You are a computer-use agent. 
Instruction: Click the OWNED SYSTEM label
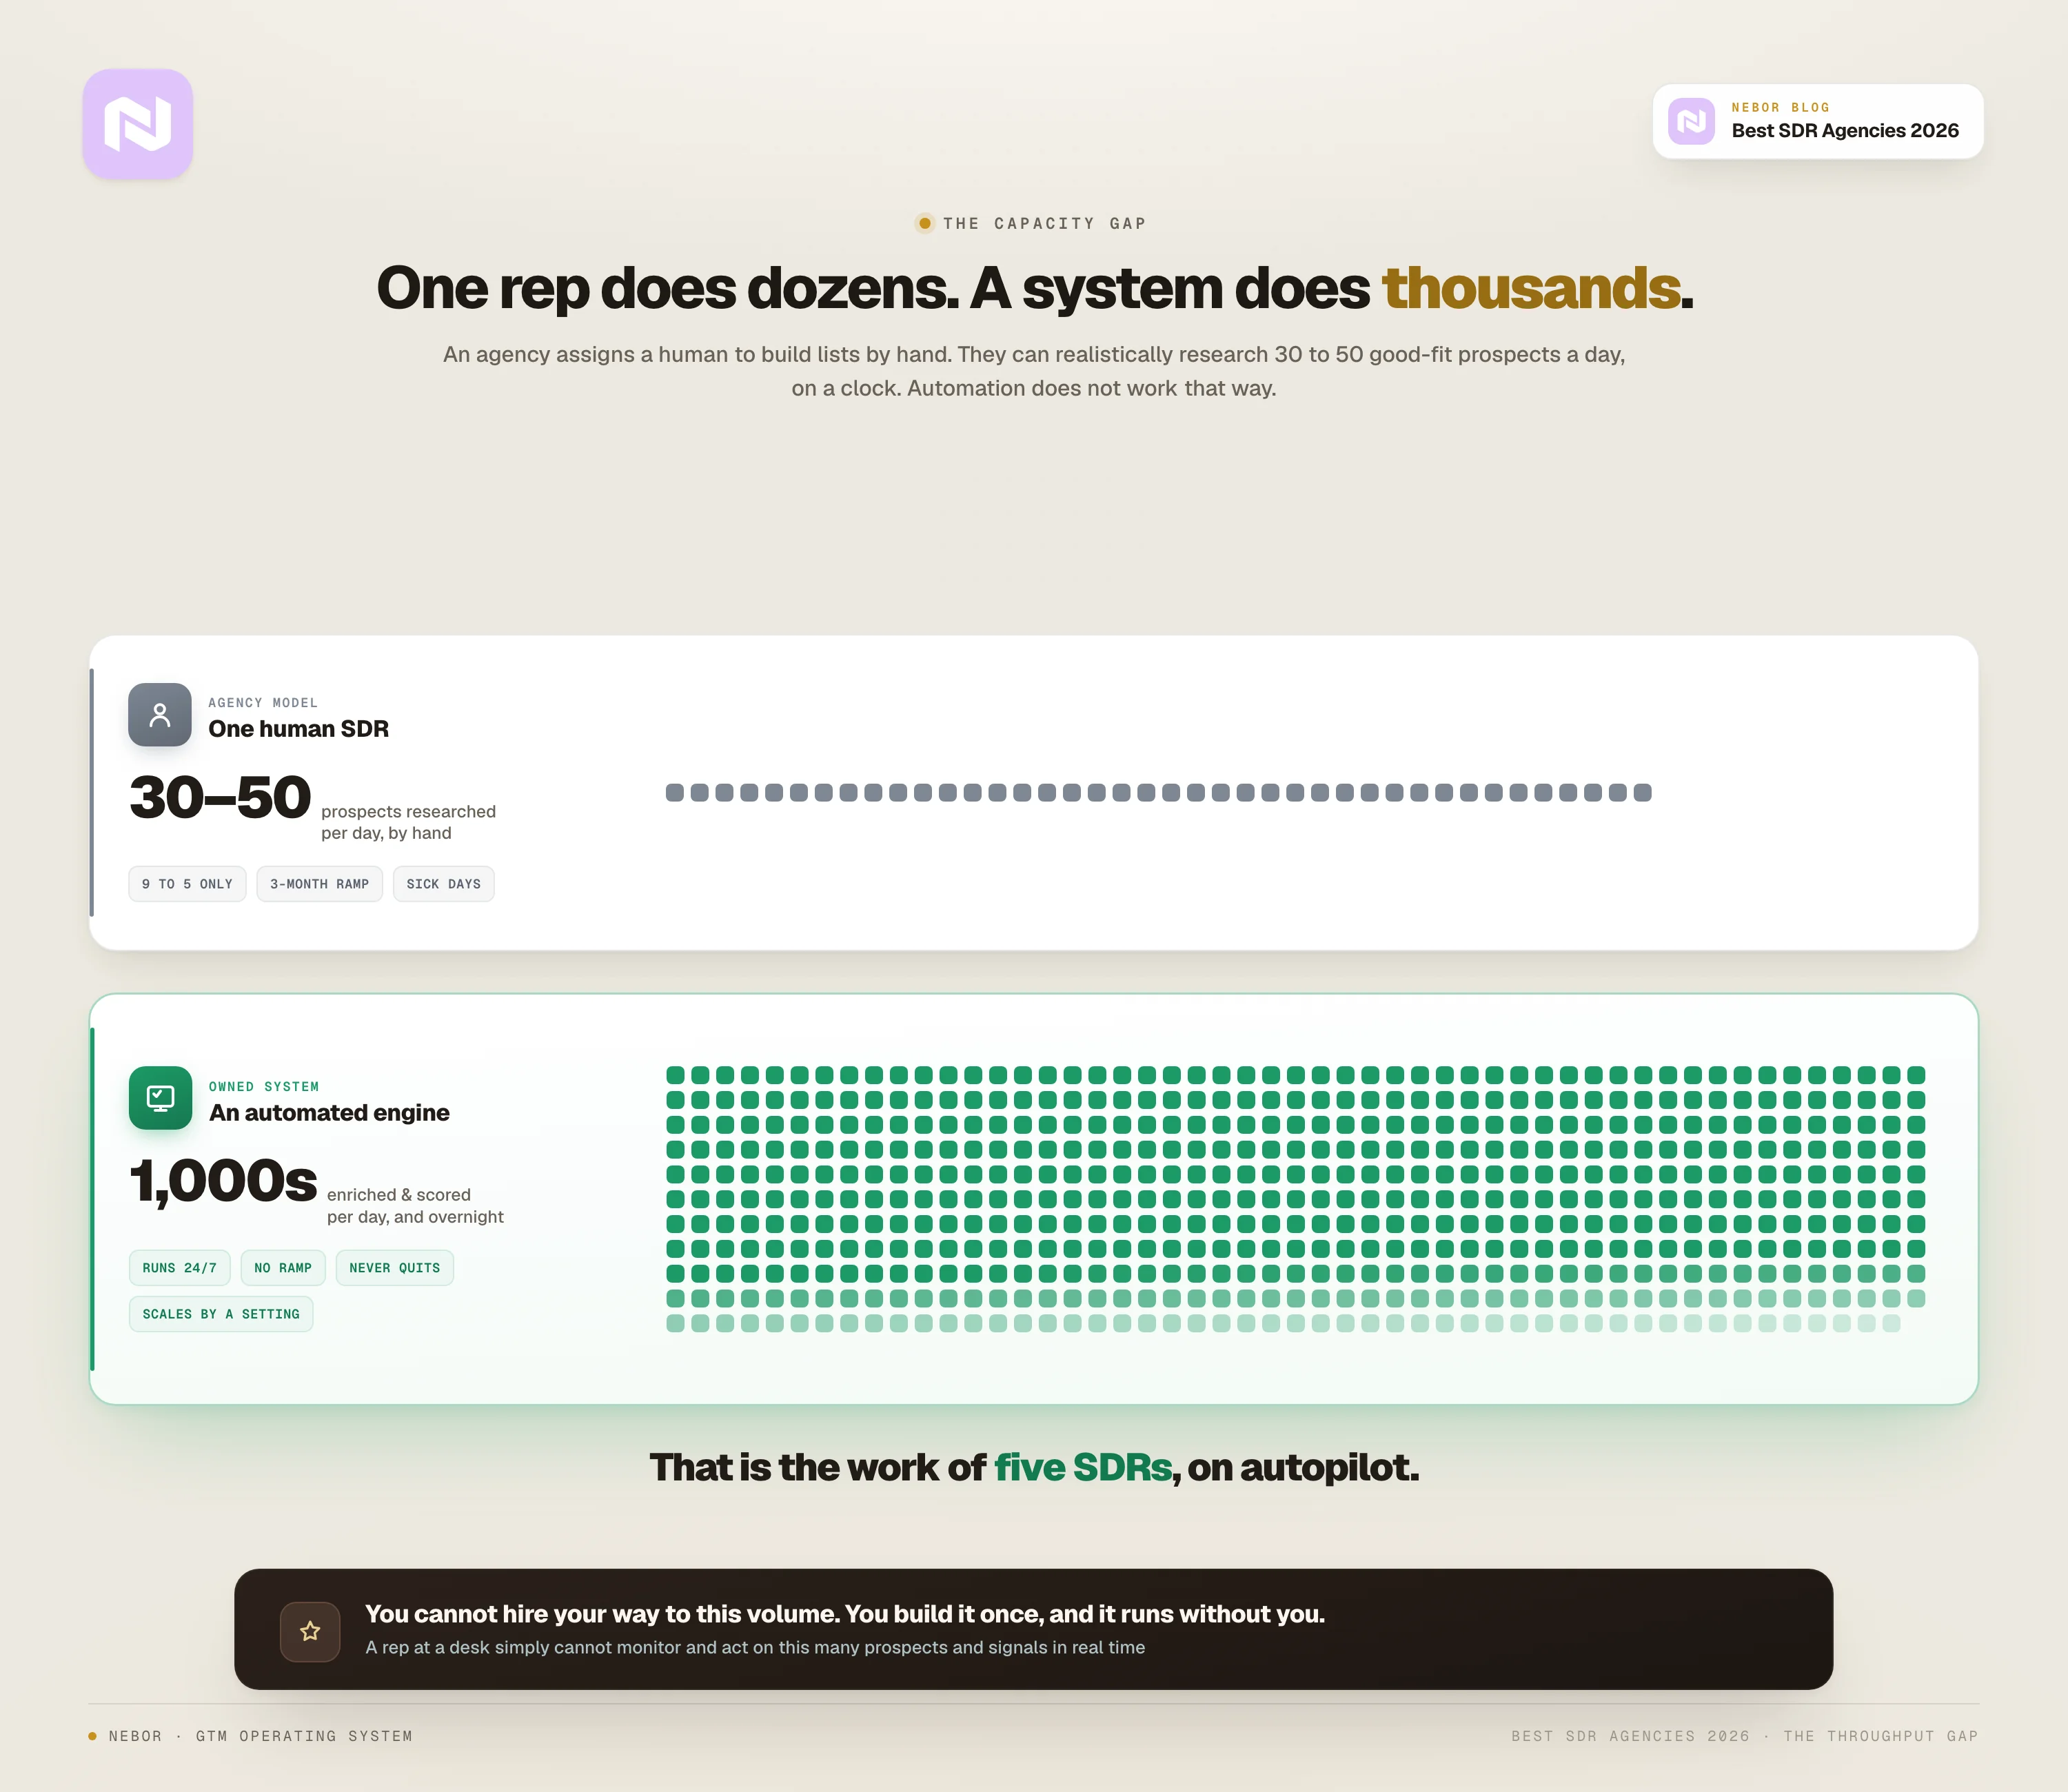pyautogui.click(x=264, y=1087)
